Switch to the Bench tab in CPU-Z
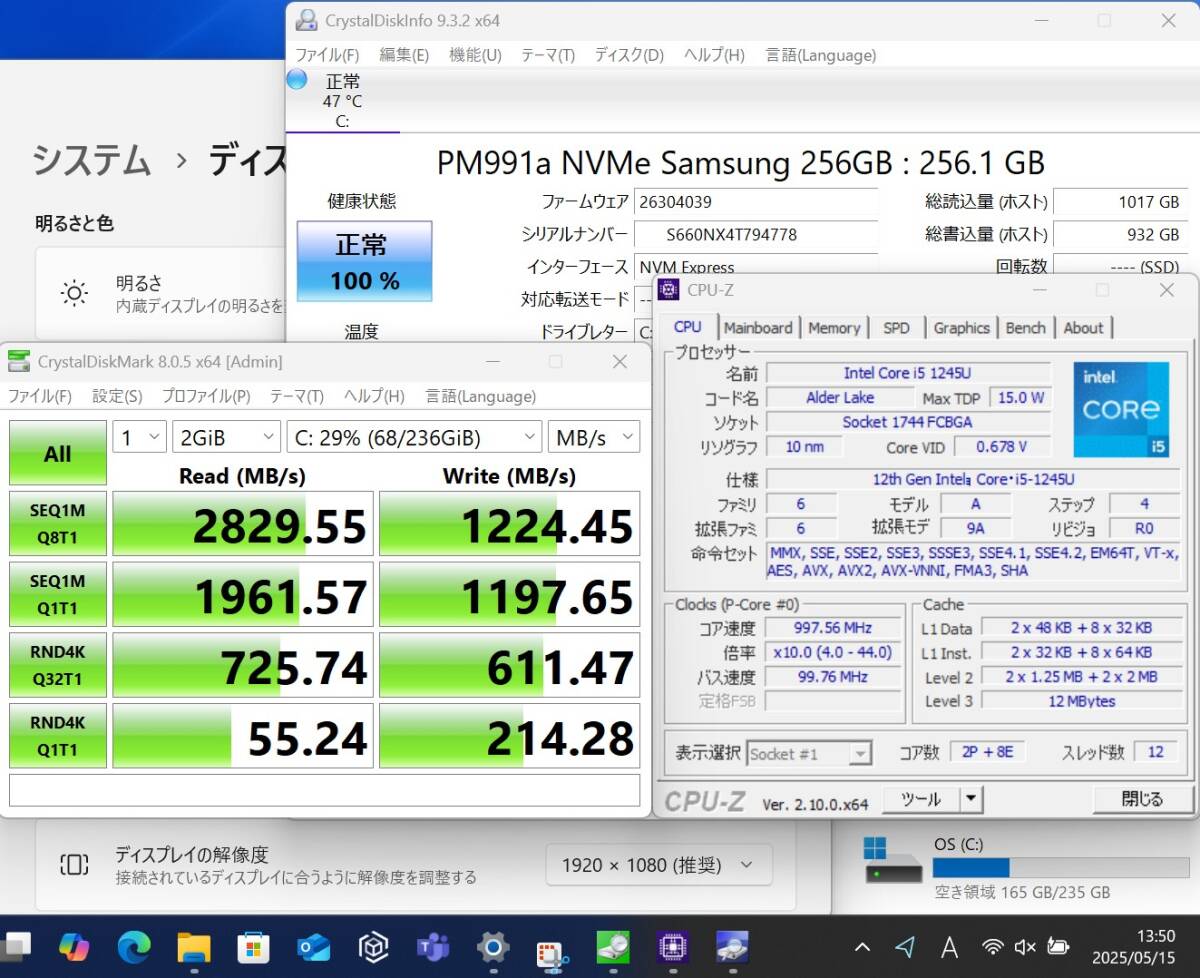 [1026, 328]
